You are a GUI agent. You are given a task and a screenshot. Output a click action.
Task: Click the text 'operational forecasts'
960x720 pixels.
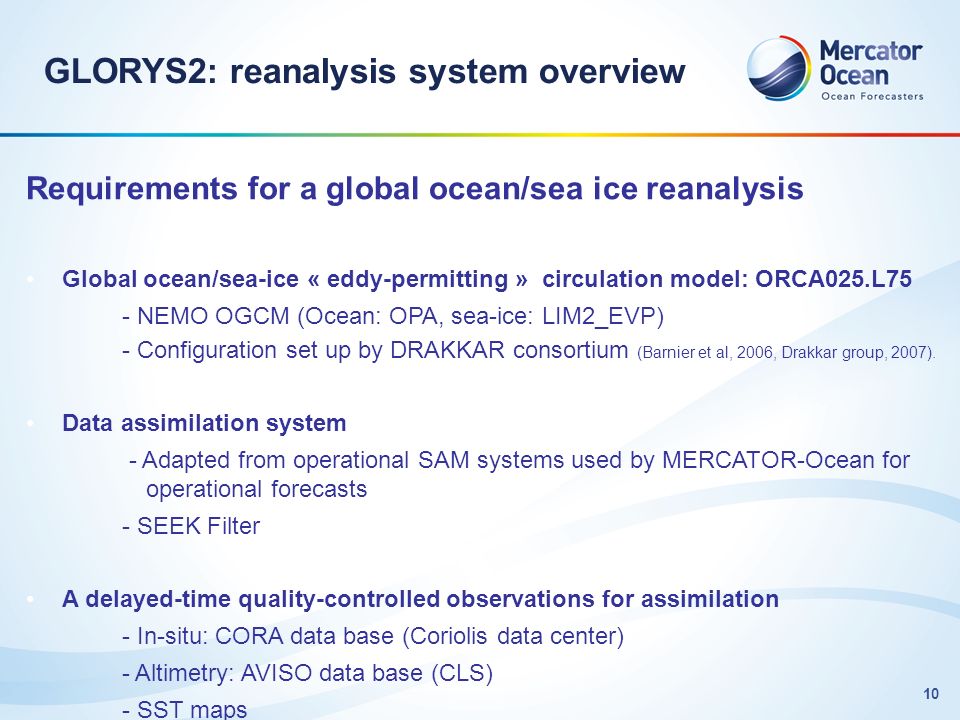pos(257,489)
